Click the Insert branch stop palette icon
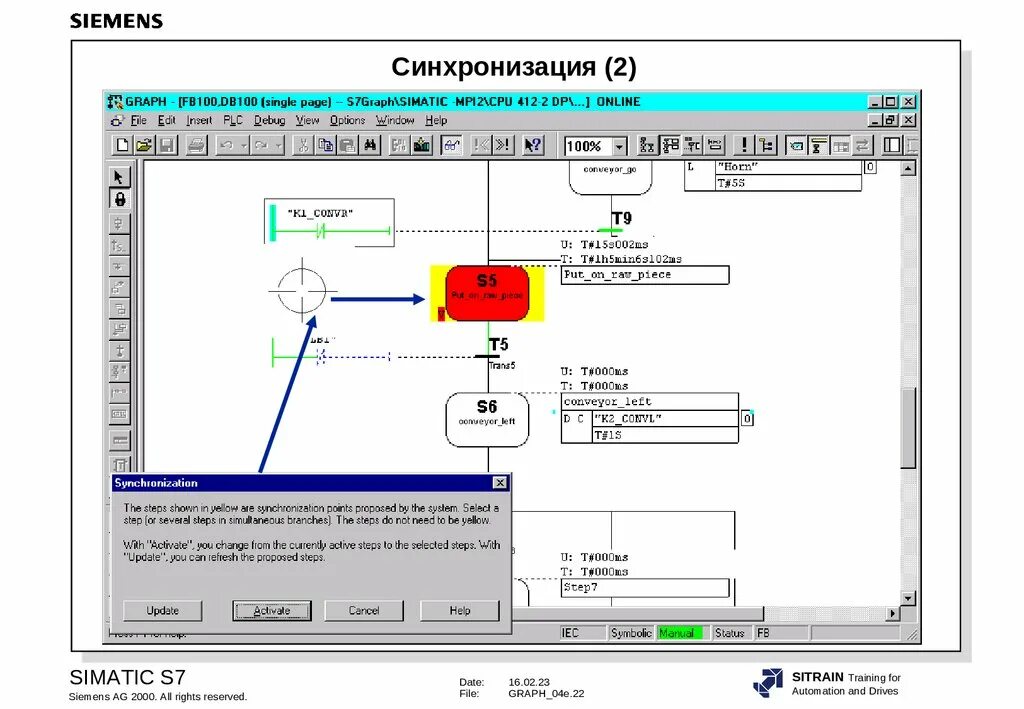Screen dimensions: 1024x709 point(120,351)
